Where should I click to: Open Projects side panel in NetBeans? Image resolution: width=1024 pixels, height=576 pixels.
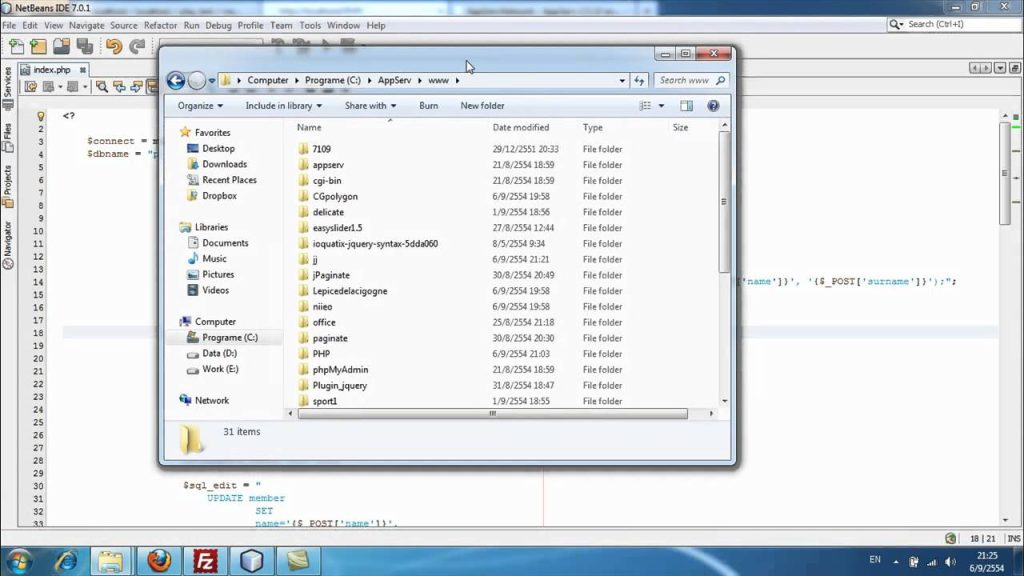pos(7,186)
